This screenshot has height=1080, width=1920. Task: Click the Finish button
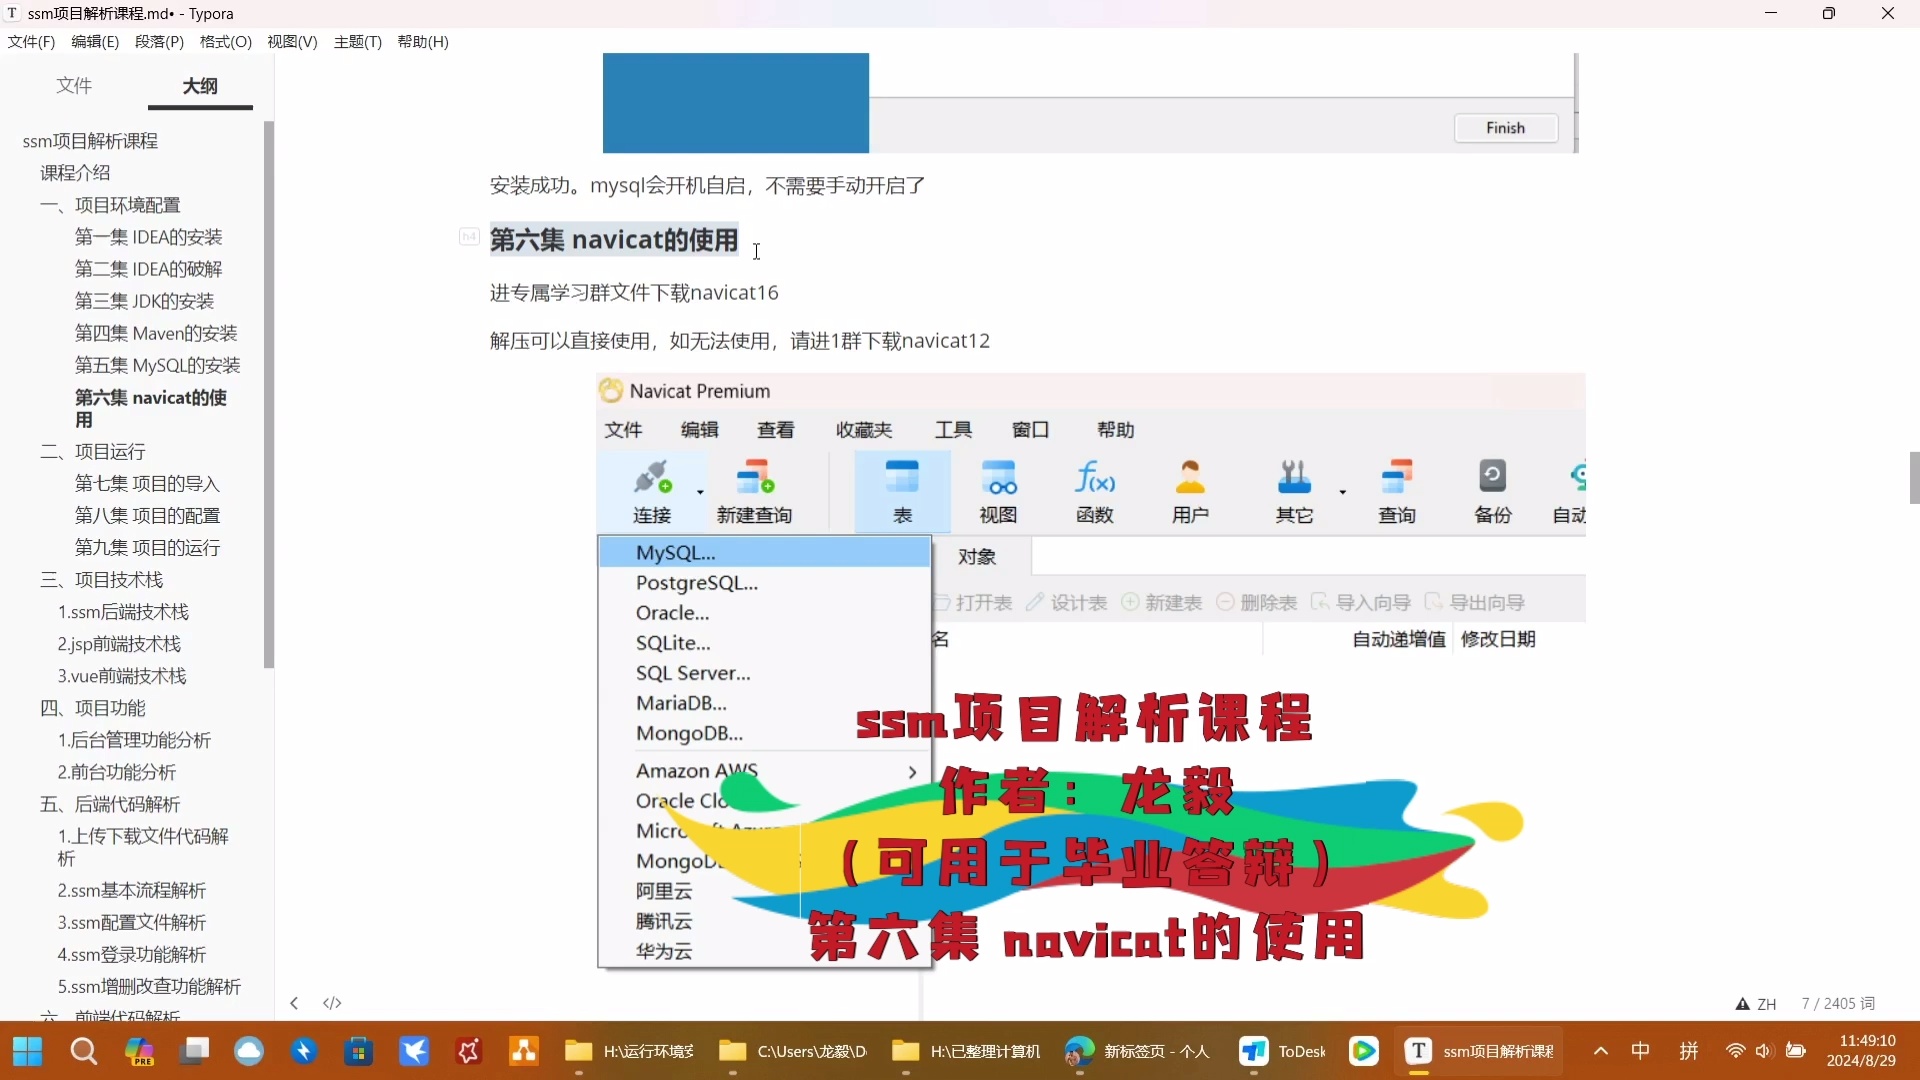(1505, 128)
